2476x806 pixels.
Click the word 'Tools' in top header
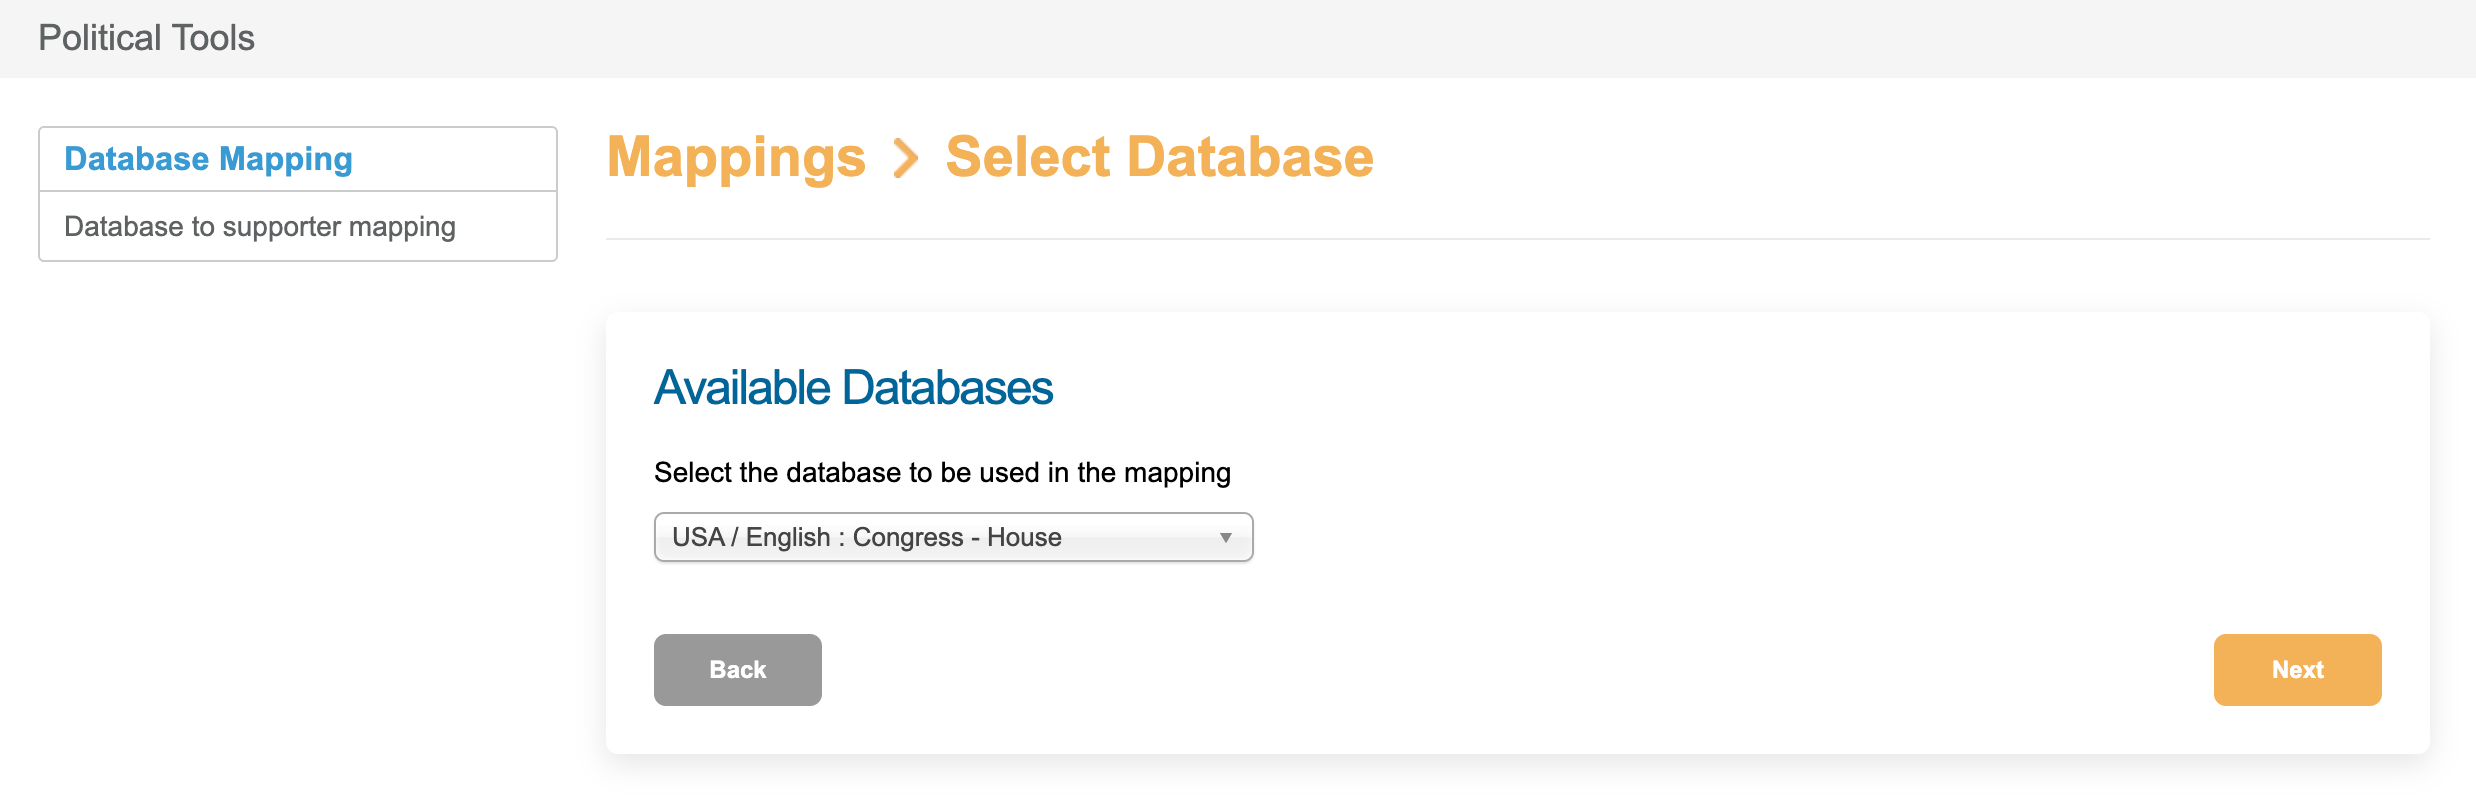[213, 38]
